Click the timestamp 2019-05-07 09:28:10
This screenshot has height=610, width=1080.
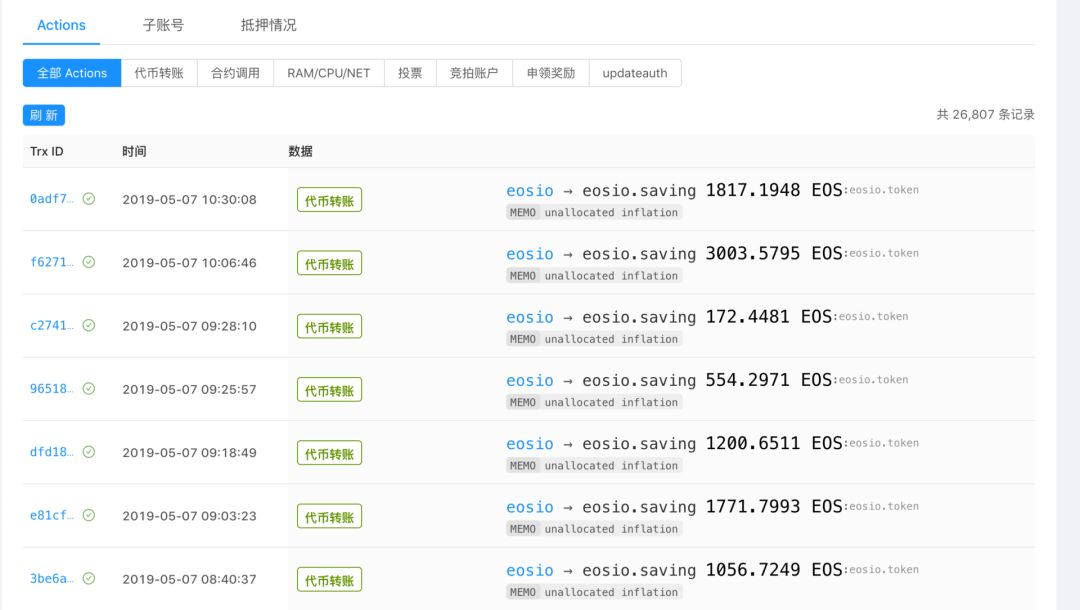coord(189,326)
